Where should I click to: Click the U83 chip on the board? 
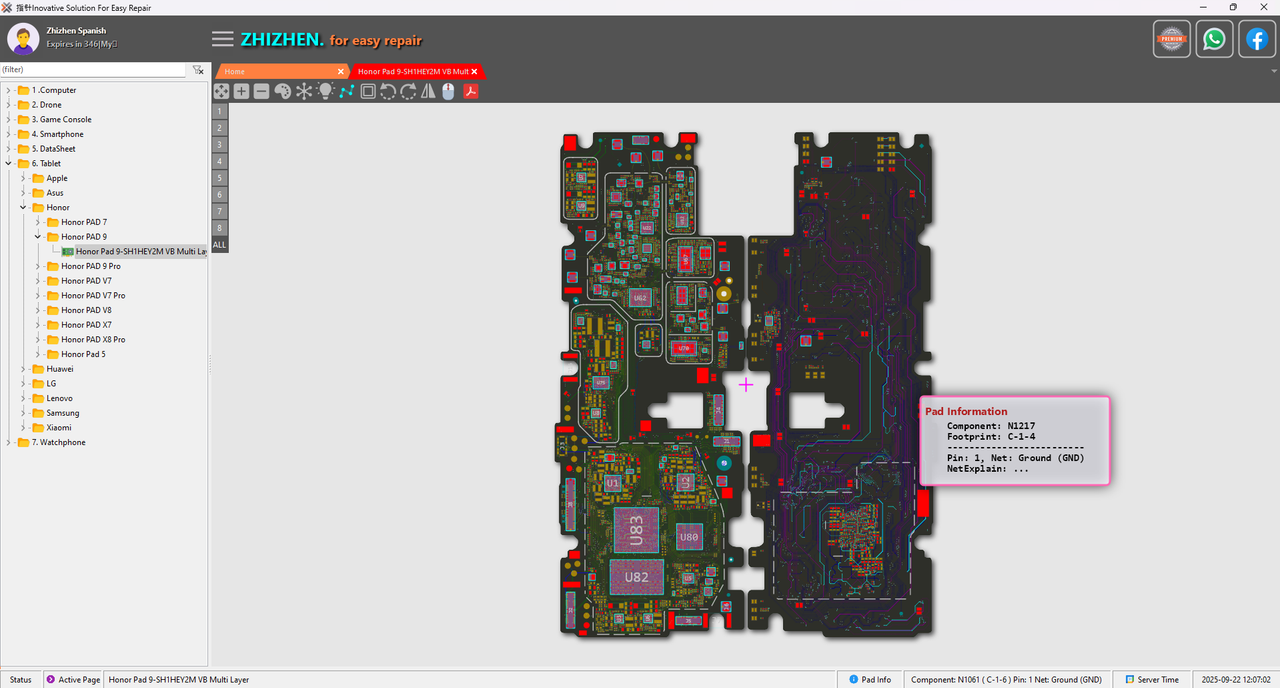point(635,530)
